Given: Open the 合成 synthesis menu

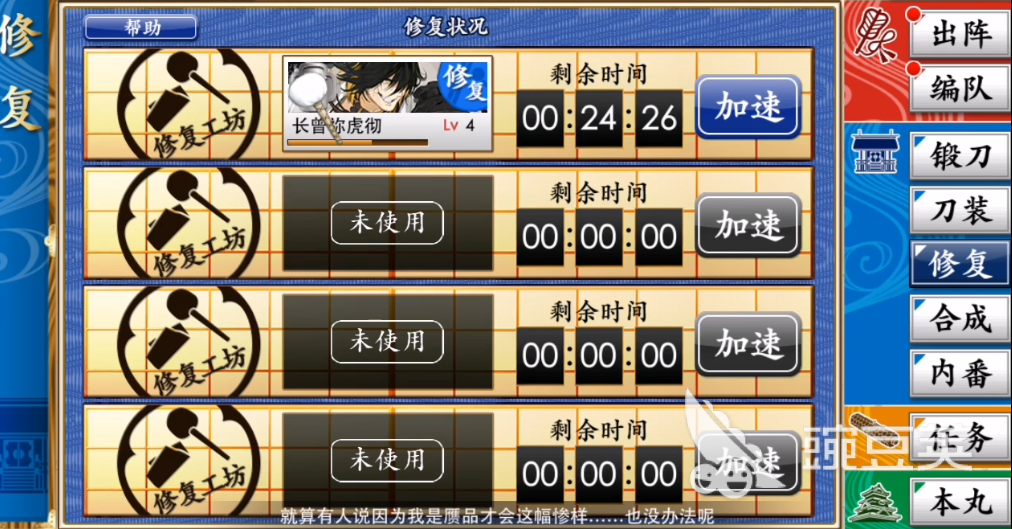Looking at the screenshot, I should (960, 319).
